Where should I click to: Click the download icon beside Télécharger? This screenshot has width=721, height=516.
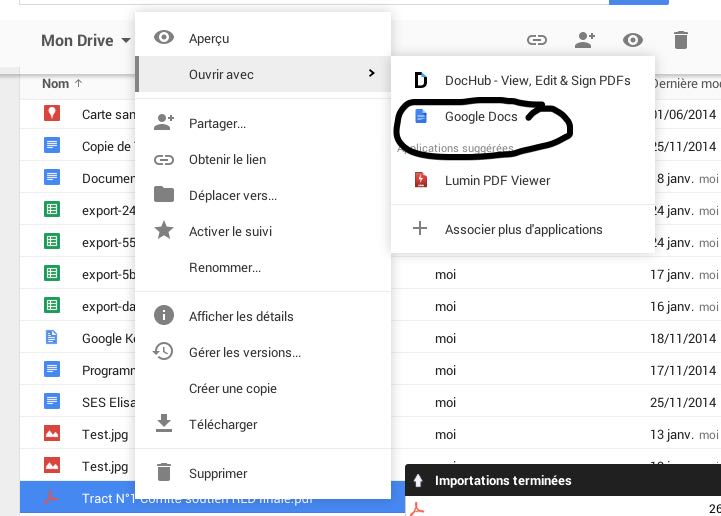click(164, 423)
